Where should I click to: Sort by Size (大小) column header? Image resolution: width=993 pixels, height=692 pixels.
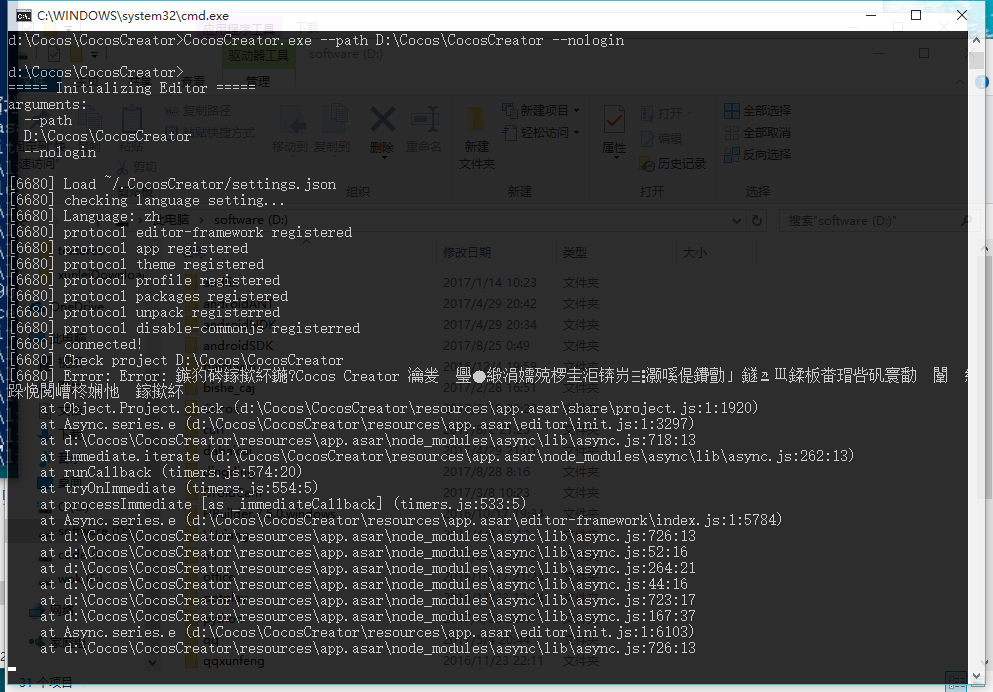coord(694,253)
